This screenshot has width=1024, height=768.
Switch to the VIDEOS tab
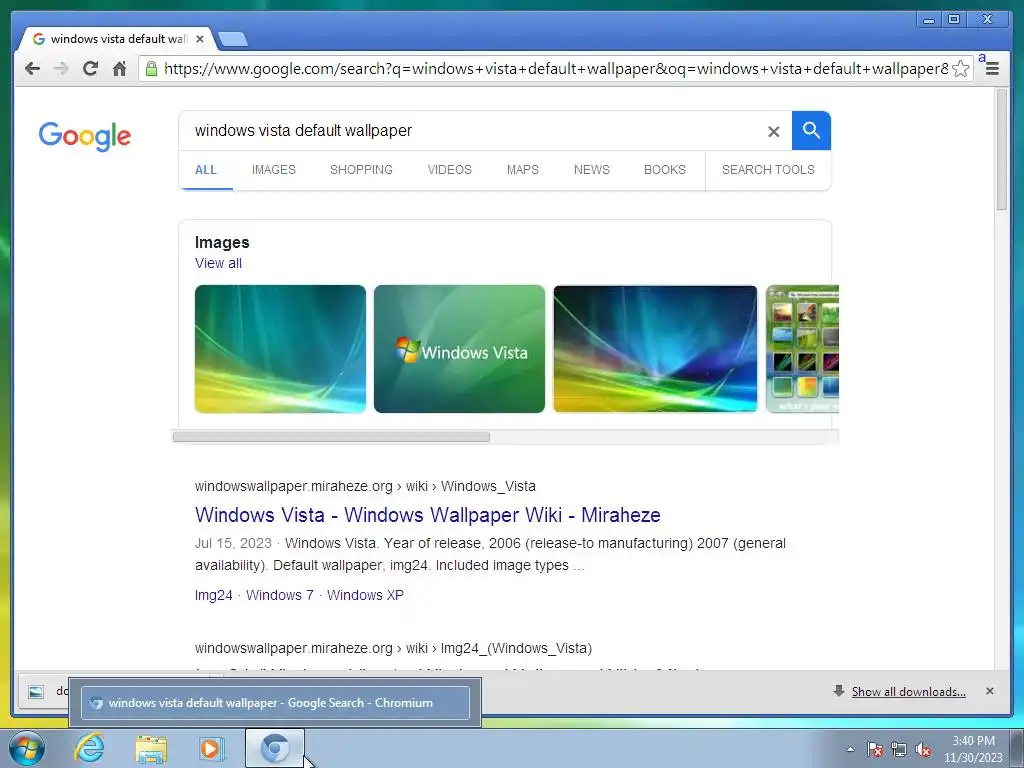(x=449, y=170)
